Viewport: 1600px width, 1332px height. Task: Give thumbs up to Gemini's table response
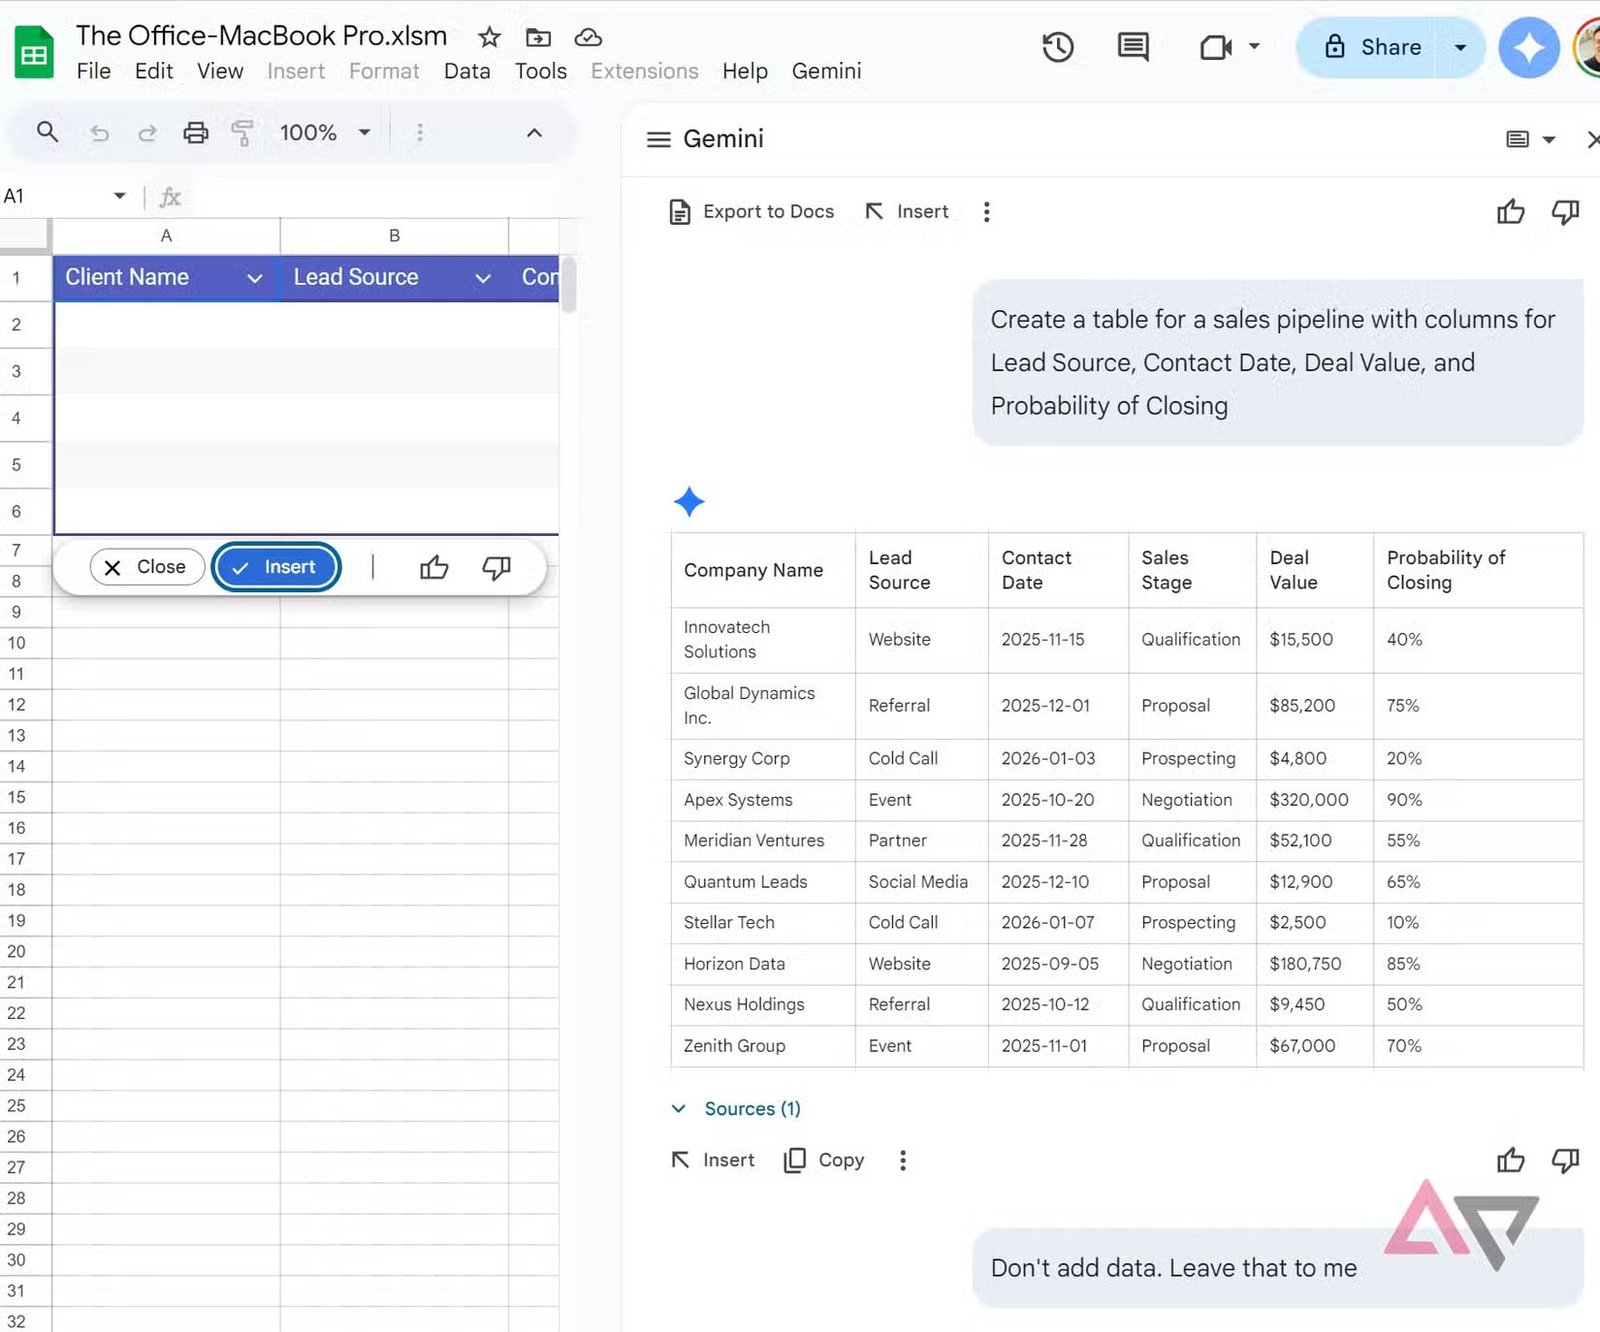click(x=1511, y=211)
